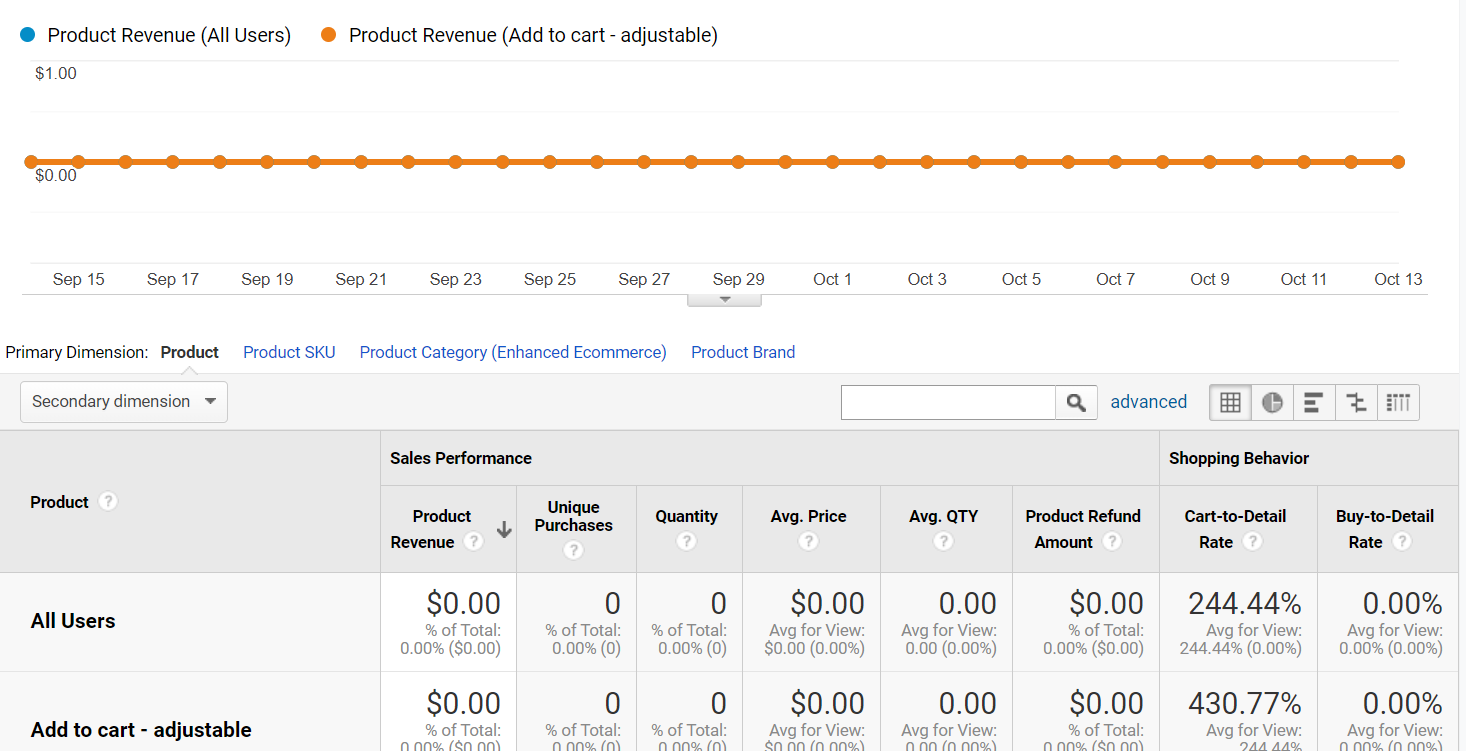The width and height of the screenshot is (1466, 751).
Task: Click the 430.77% Cart-to-Detail value
Action: 1245,703
